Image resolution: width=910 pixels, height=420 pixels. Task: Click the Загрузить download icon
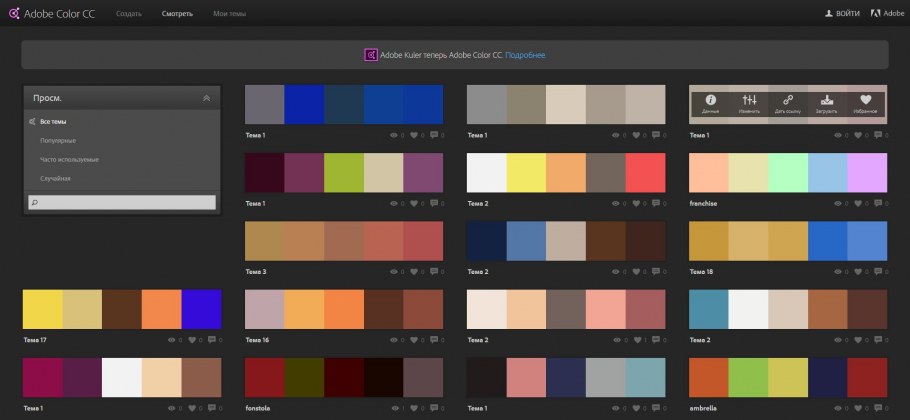pos(827,100)
